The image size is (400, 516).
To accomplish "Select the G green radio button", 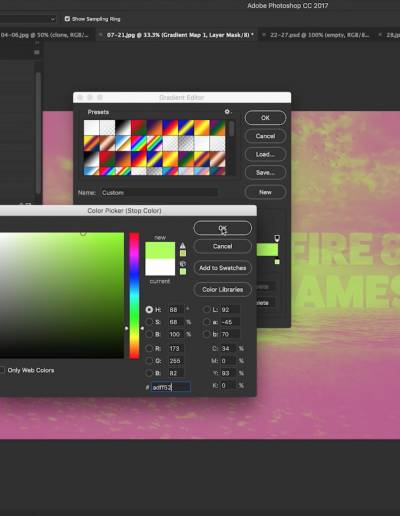I will click(x=149, y=361).
